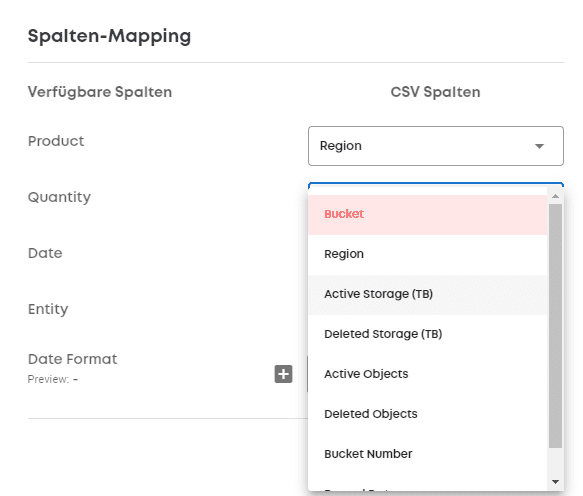Viewport: 583px width, 496px height.
Task: Click the Quantity label
Action: (59, 197)
